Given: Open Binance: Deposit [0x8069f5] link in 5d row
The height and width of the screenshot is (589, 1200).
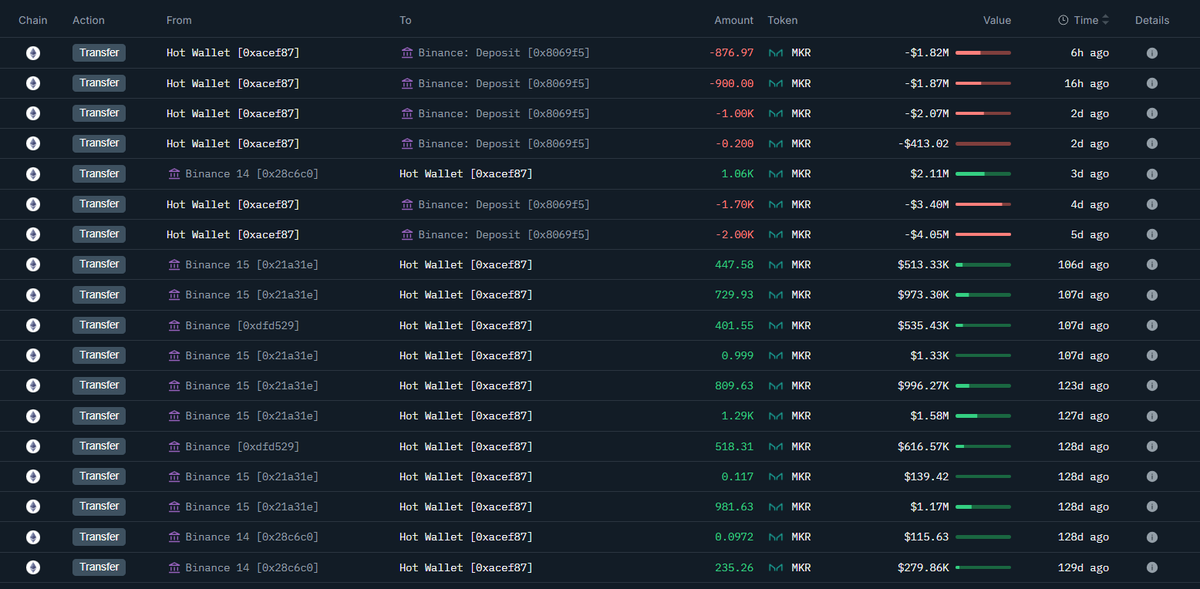Looking at the screenshot, I should coord(504,235).
